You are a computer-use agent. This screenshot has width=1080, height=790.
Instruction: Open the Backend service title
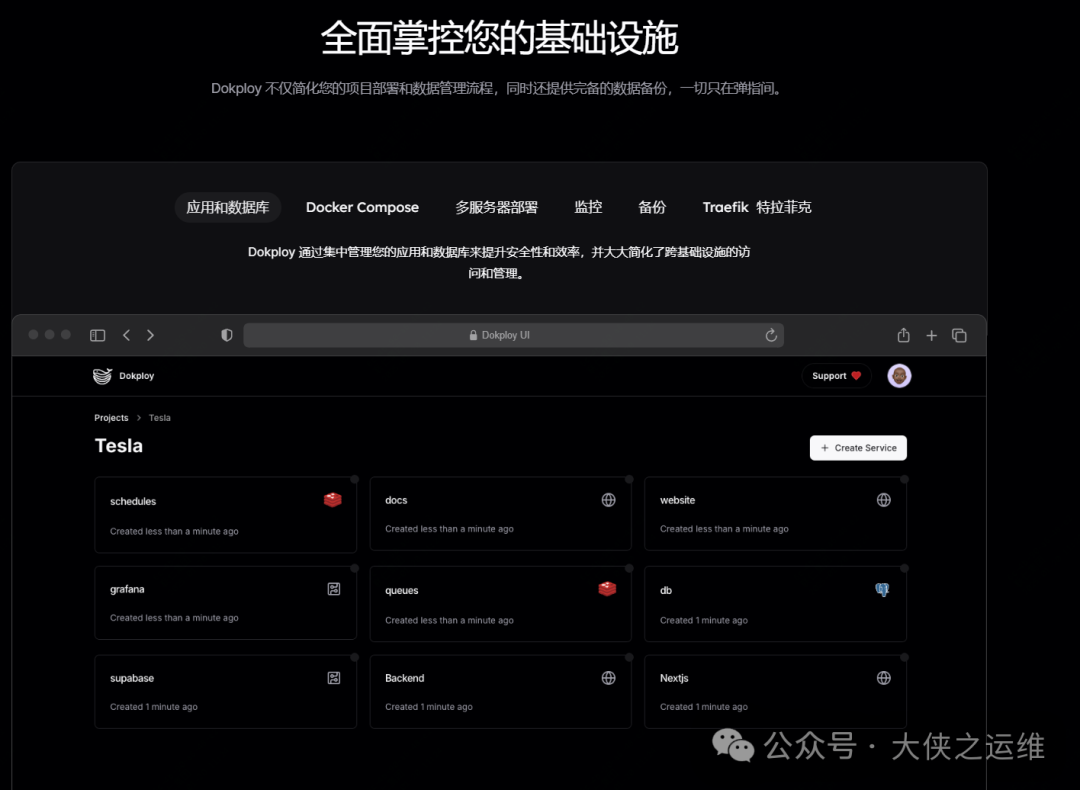[404, 678]
